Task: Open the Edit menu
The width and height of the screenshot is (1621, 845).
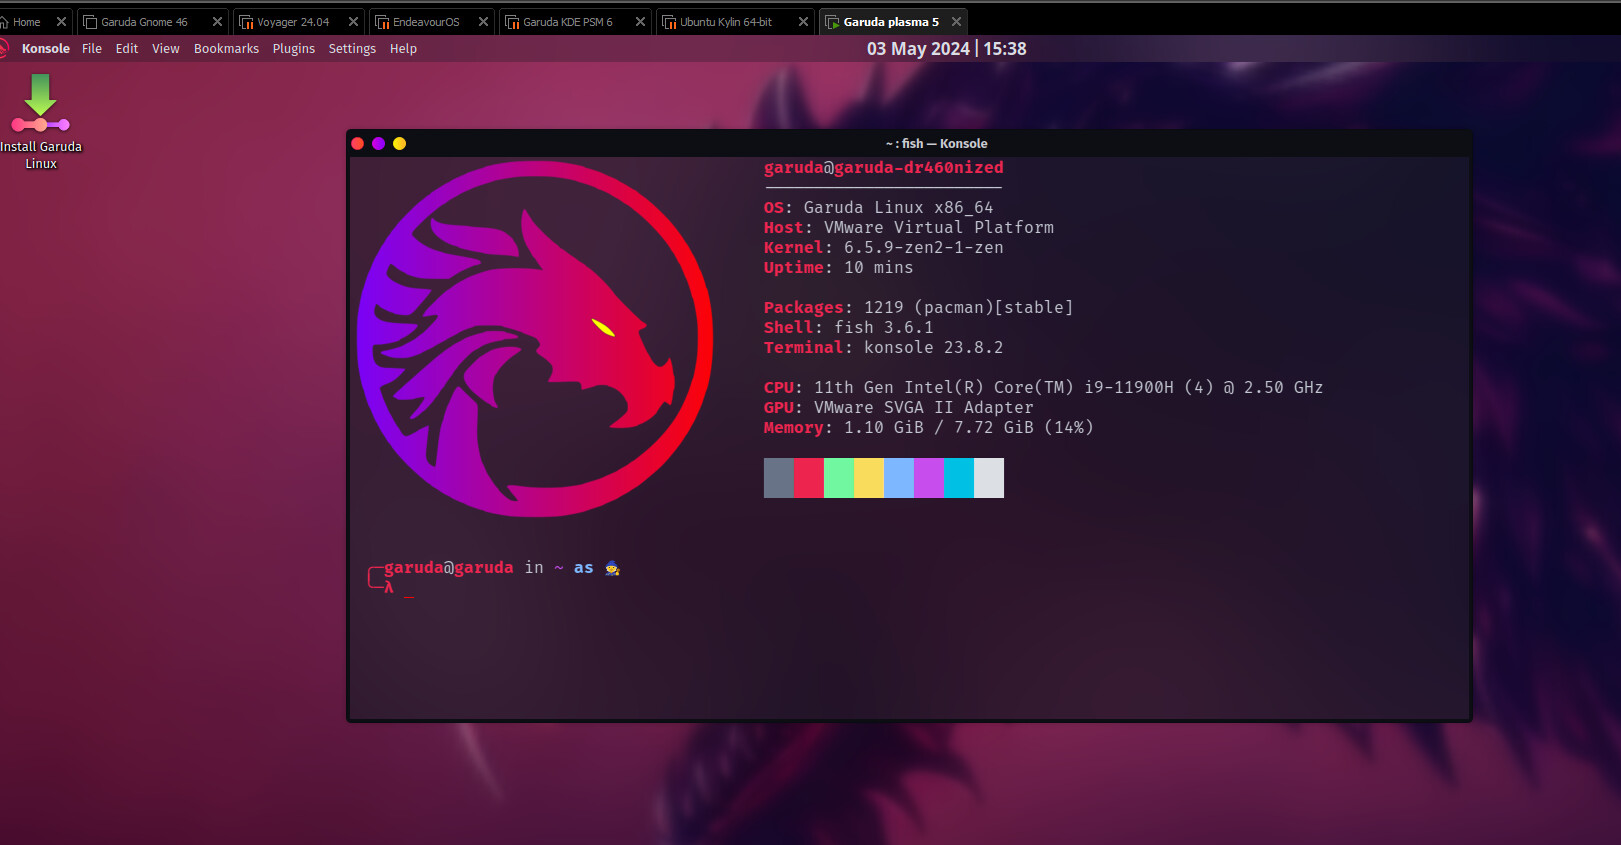Action: (127, 48)
